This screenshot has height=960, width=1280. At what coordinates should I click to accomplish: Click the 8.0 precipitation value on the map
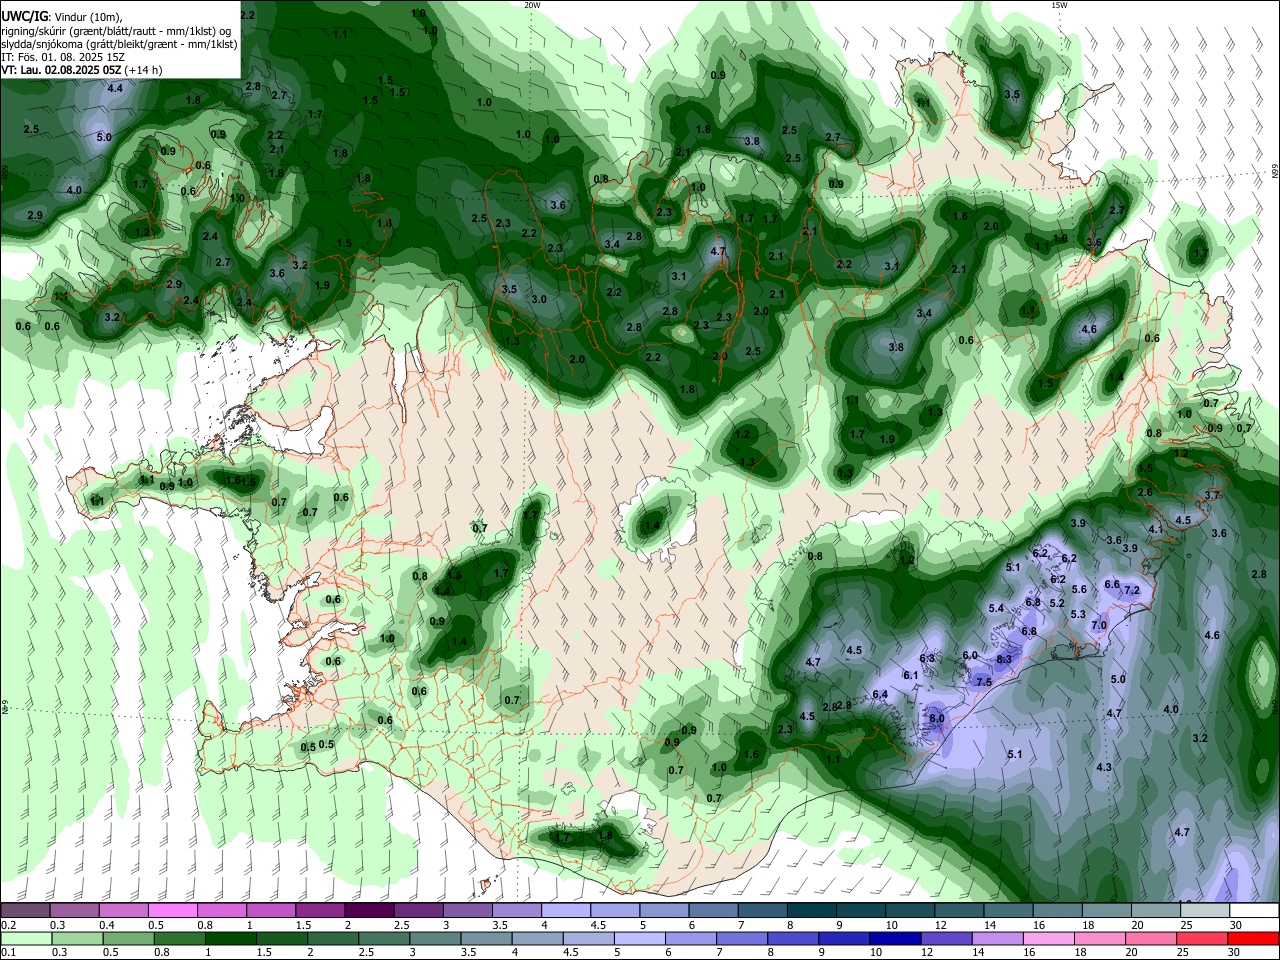[937, 718]
